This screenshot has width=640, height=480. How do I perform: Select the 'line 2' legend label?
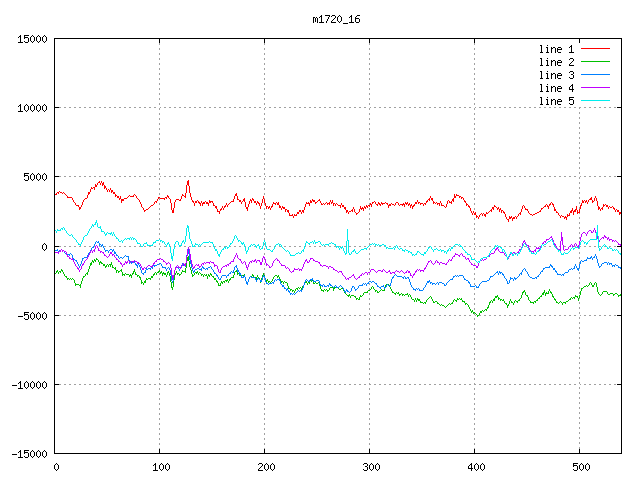tap(557, 62)
